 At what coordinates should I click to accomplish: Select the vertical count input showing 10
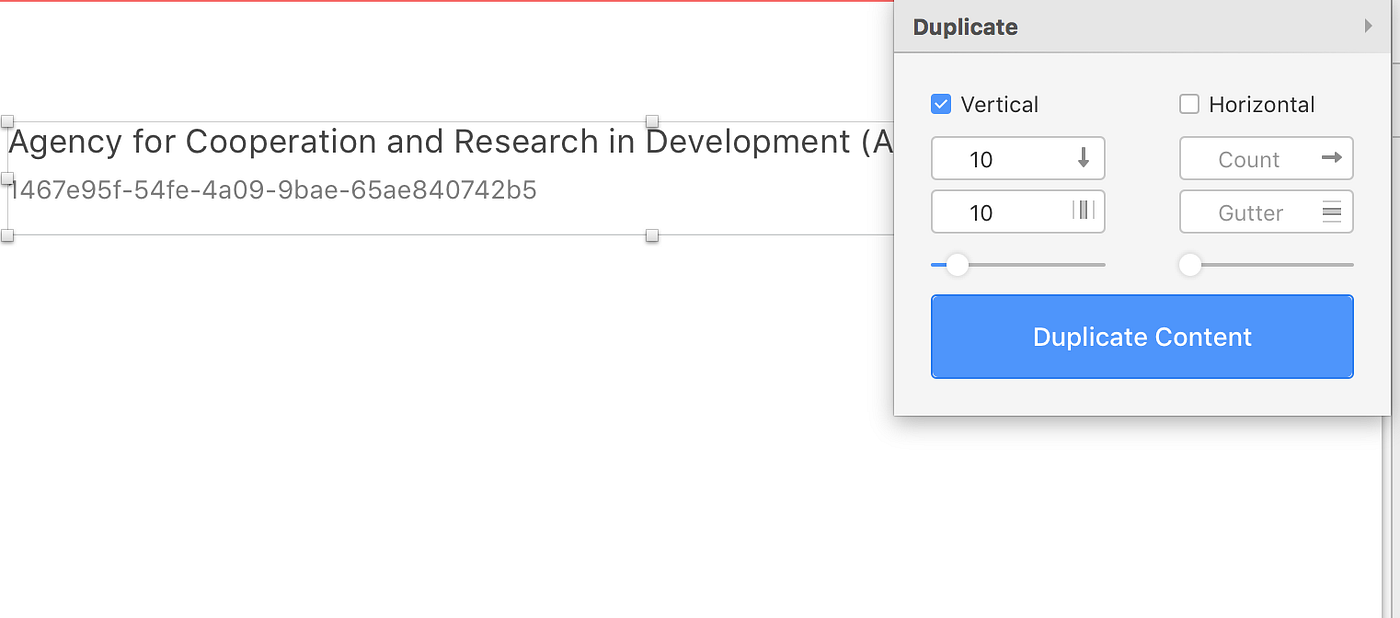(x=1000, y=158)
